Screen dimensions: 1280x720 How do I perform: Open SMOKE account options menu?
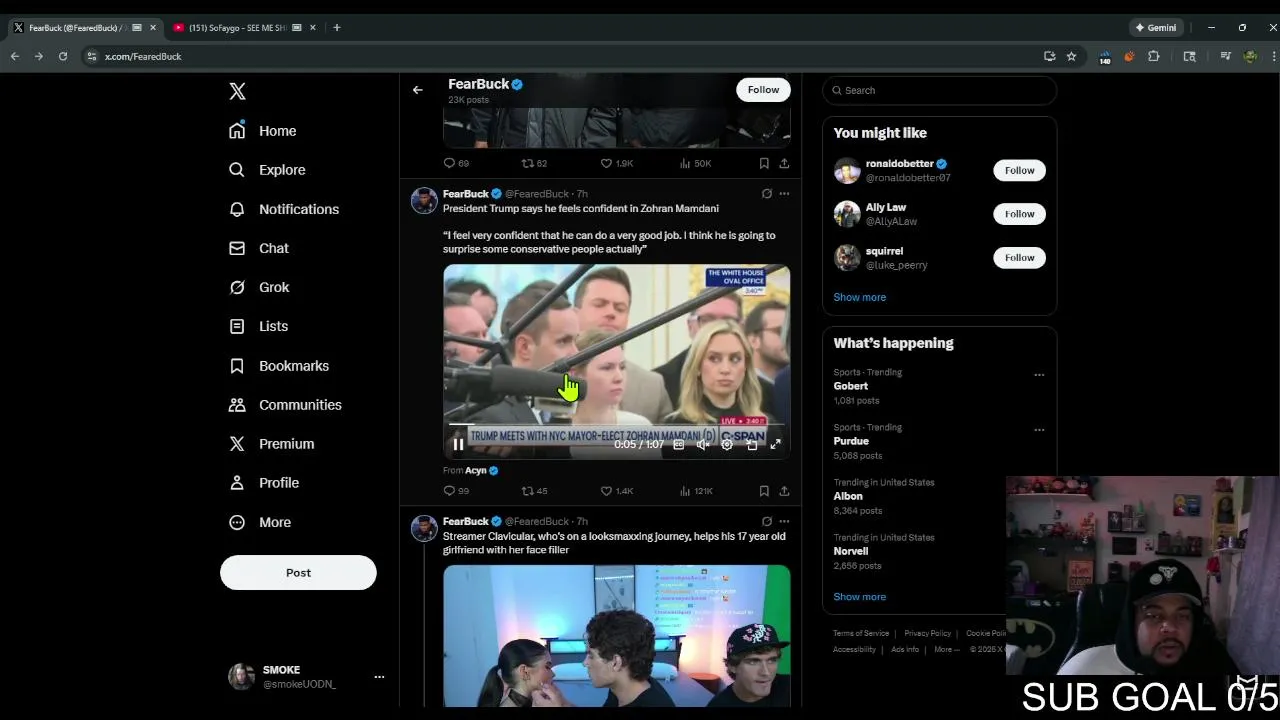tap(379, 677)
